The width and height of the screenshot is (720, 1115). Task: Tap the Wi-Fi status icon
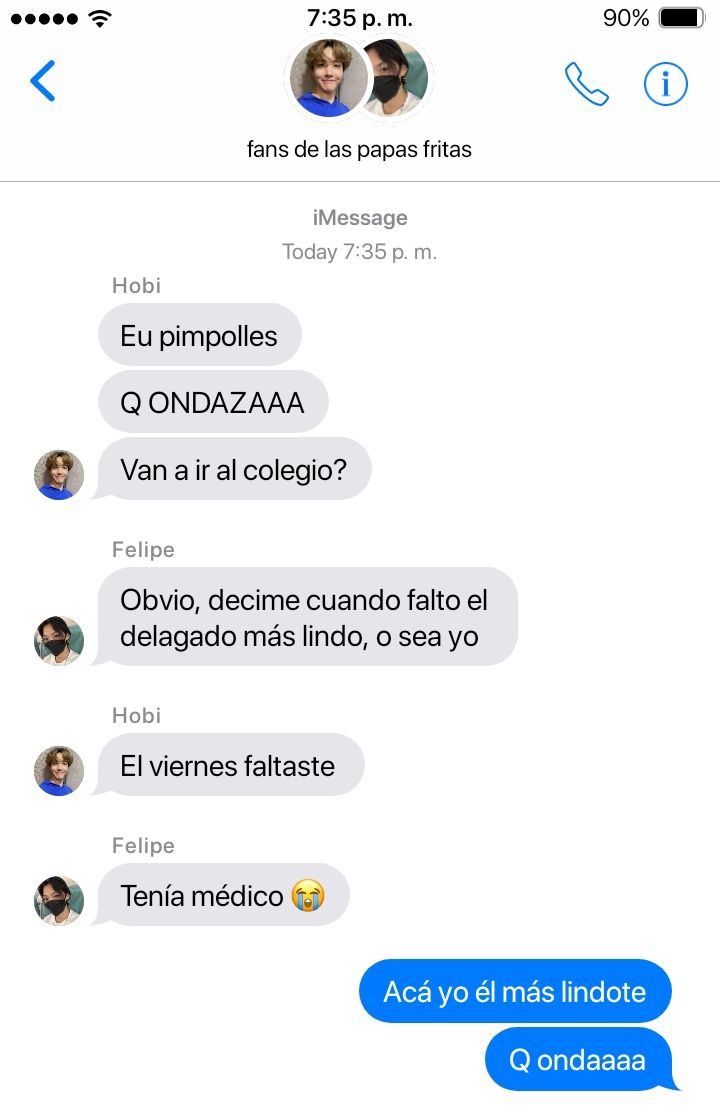click(100, 18)
